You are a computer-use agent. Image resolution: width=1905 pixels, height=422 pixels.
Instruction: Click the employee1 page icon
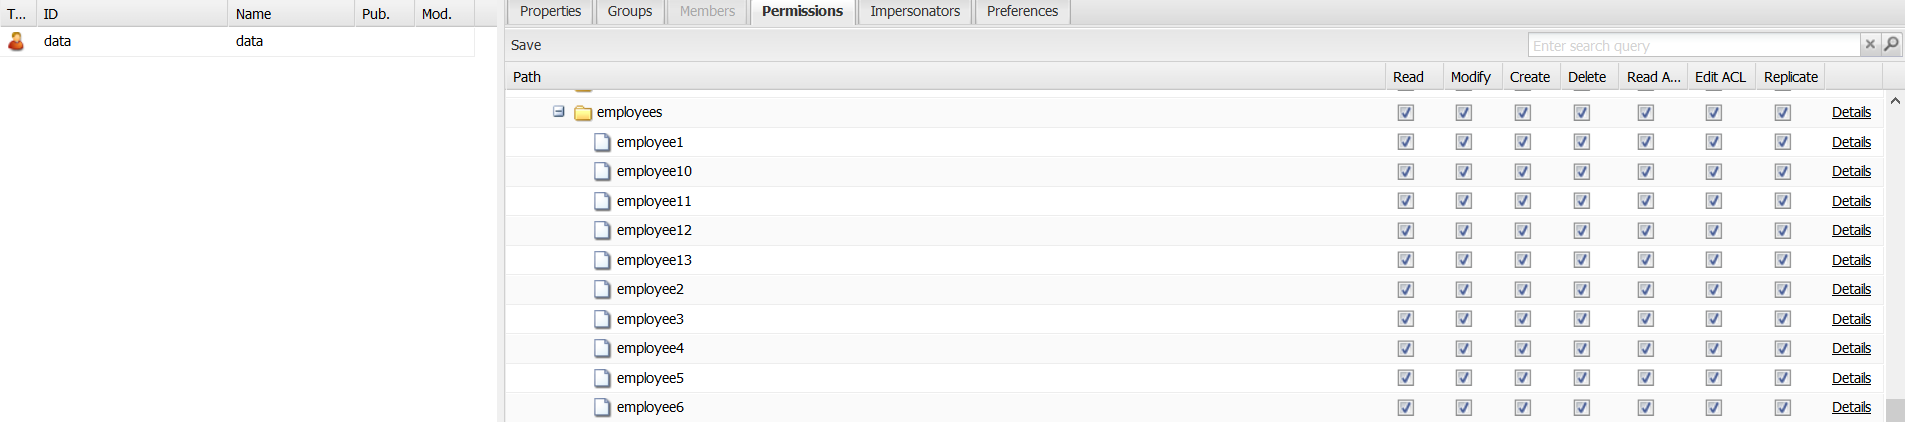pos(602,142)
